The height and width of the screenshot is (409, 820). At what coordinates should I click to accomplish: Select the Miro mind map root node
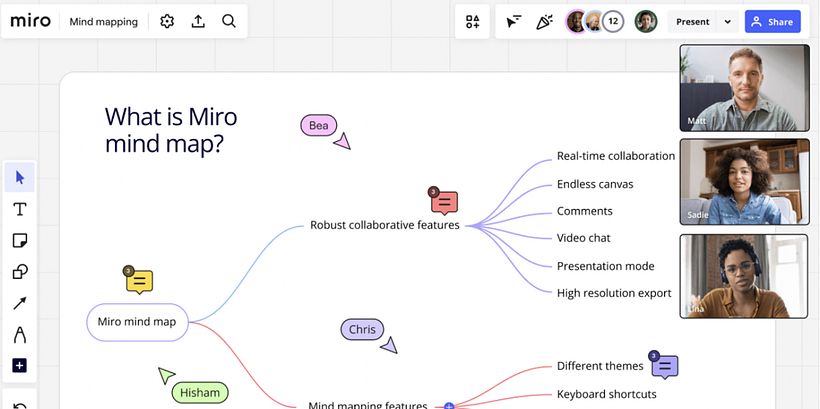(x=137, y=322)
